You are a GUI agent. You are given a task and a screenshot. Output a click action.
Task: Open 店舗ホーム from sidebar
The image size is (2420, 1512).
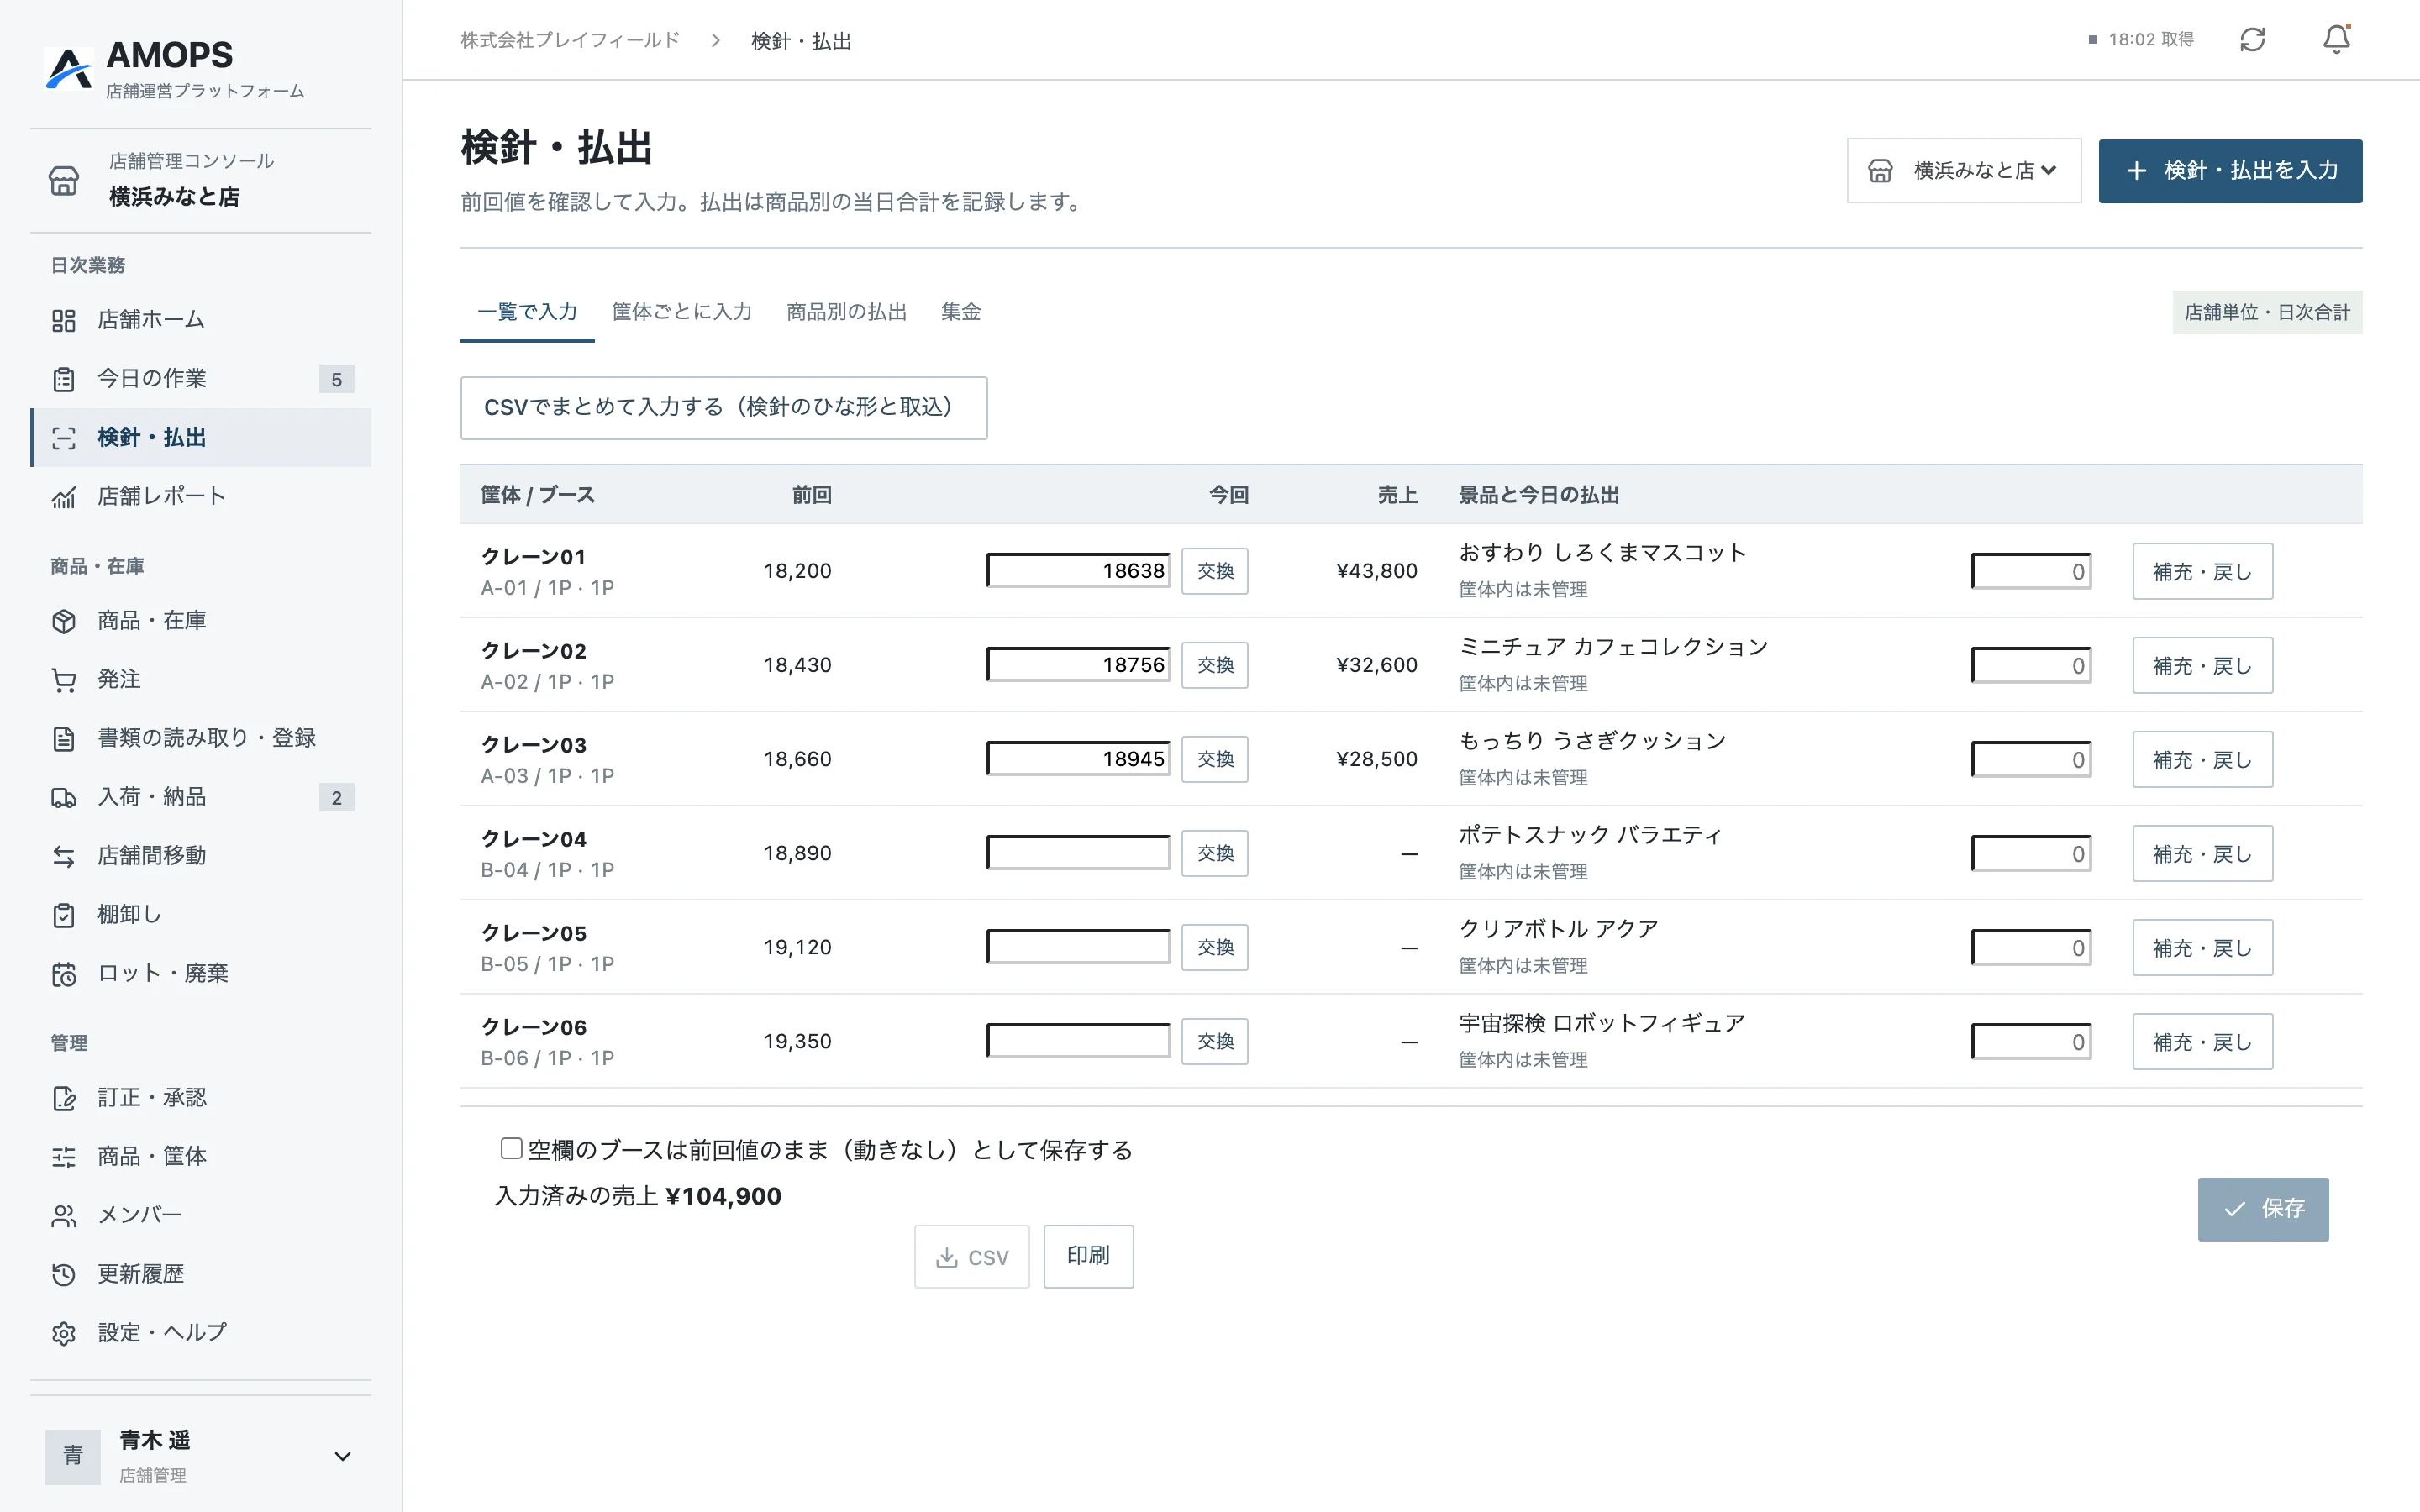201,320
